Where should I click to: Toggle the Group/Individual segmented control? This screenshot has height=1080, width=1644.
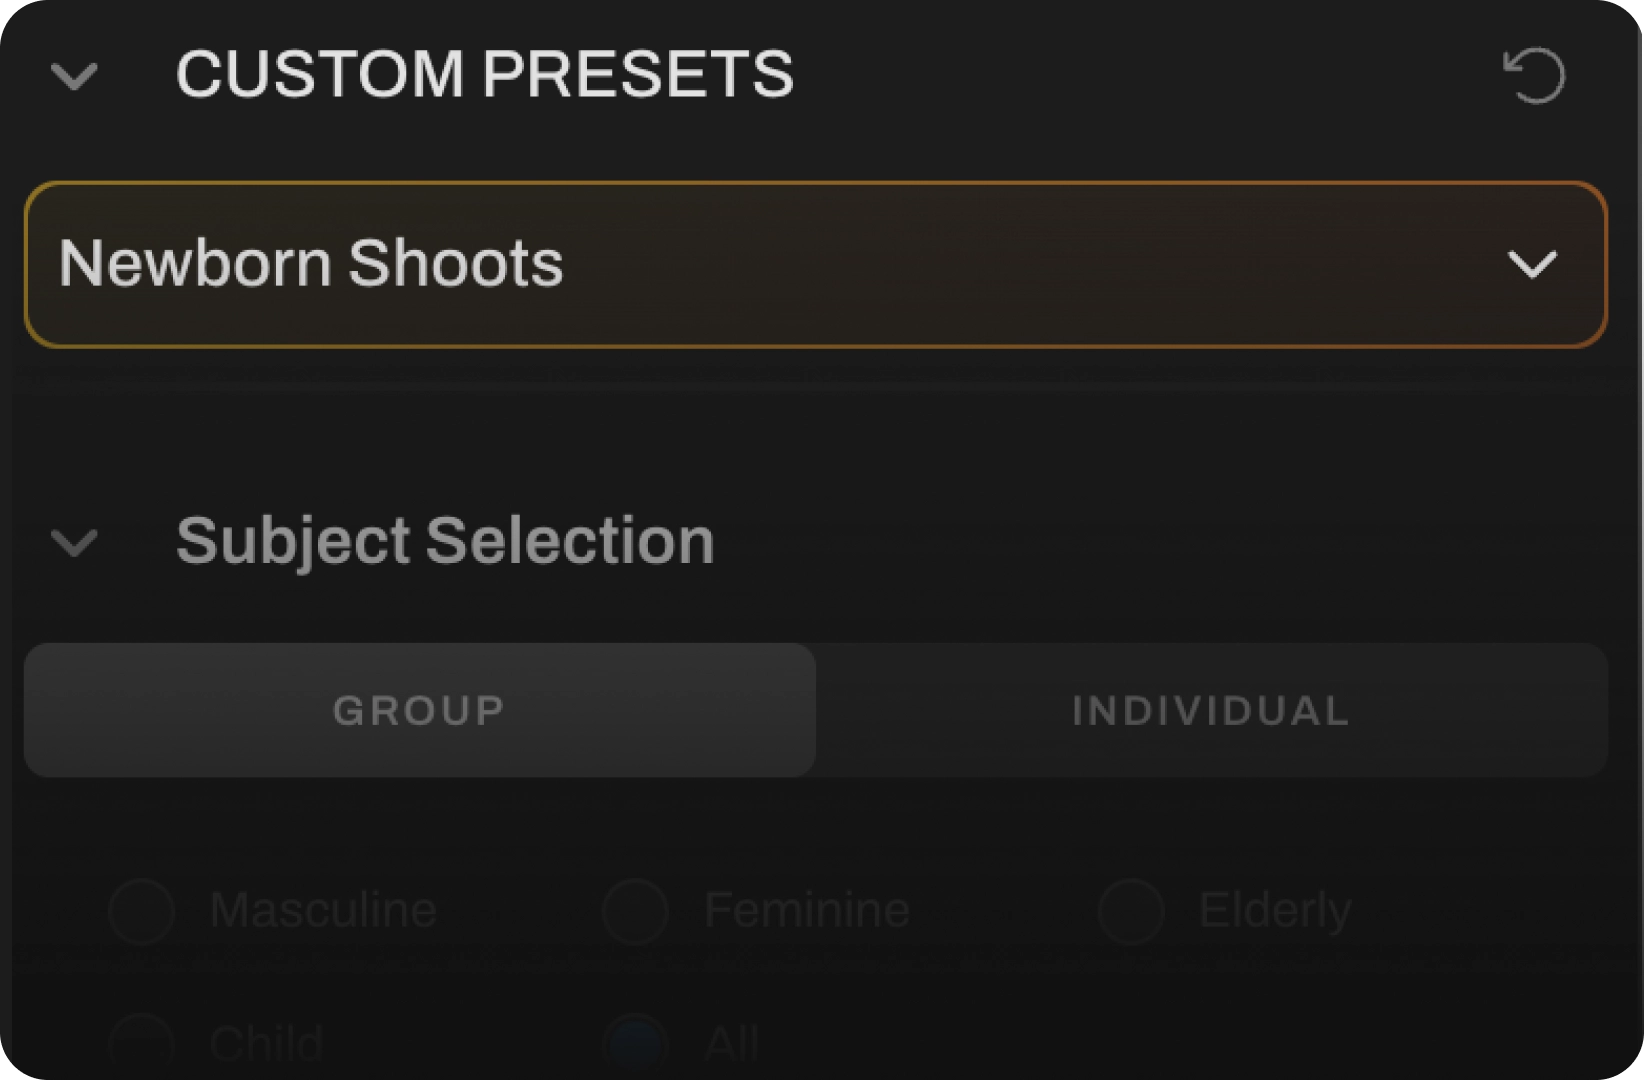coord(816,709)
